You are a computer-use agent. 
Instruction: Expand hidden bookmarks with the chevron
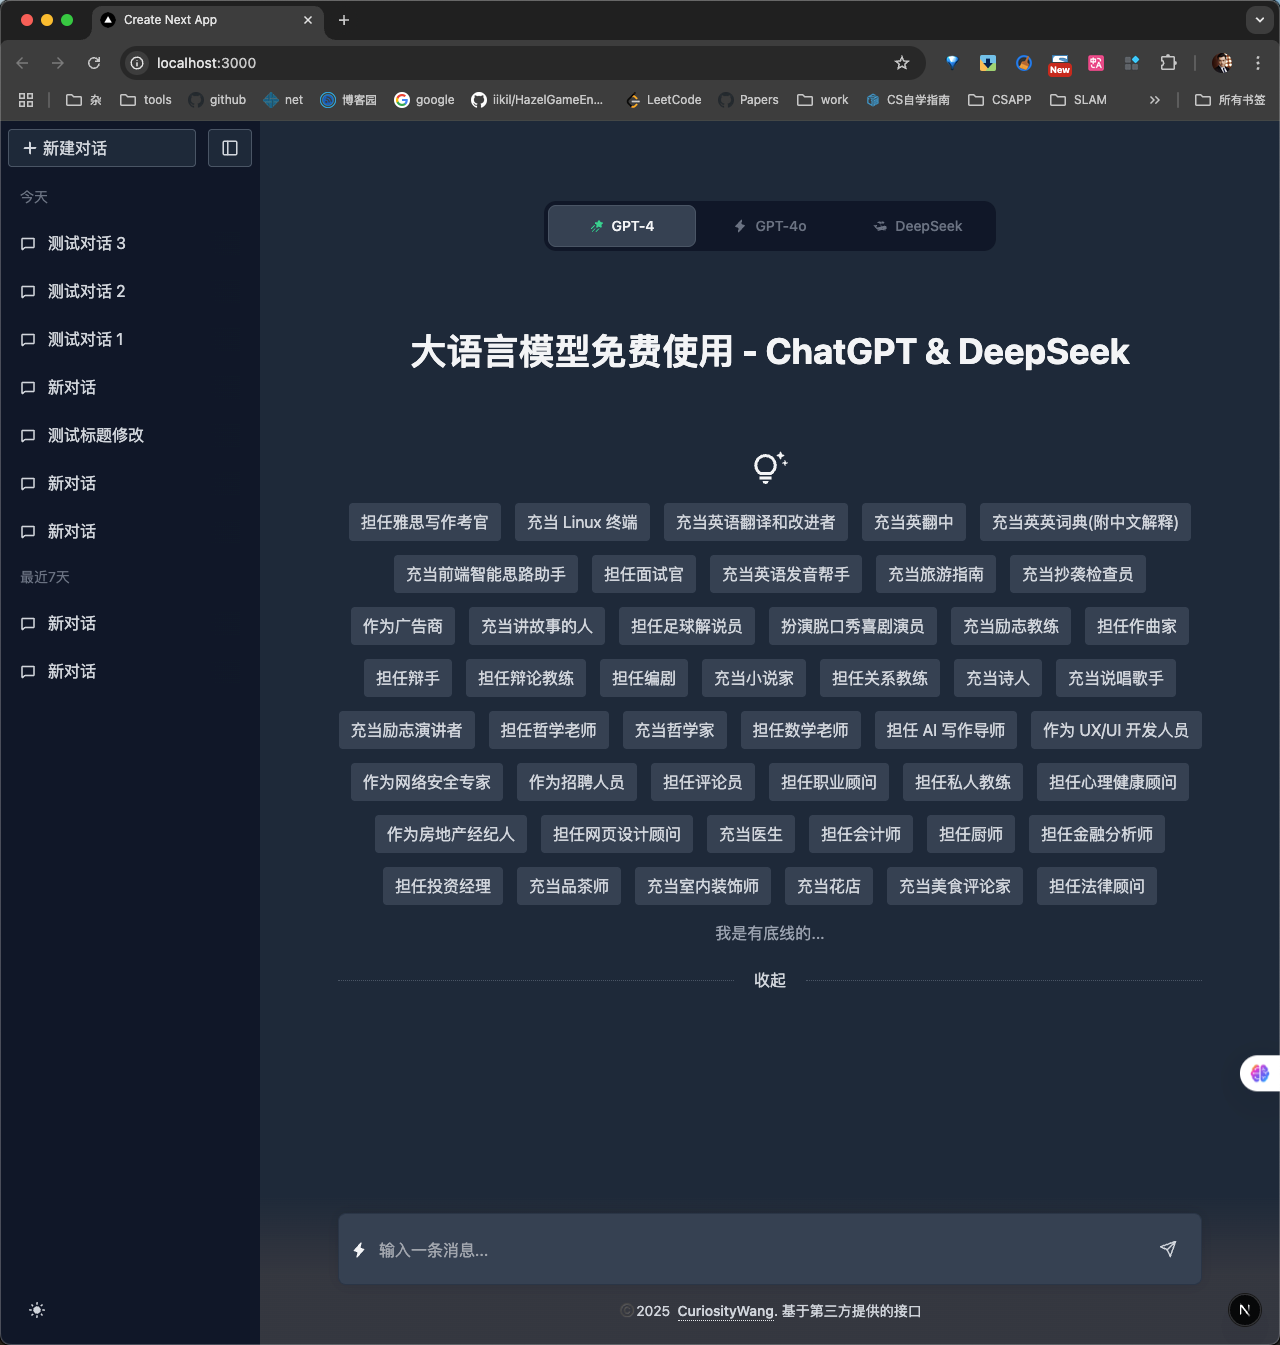click(1155, 100)
